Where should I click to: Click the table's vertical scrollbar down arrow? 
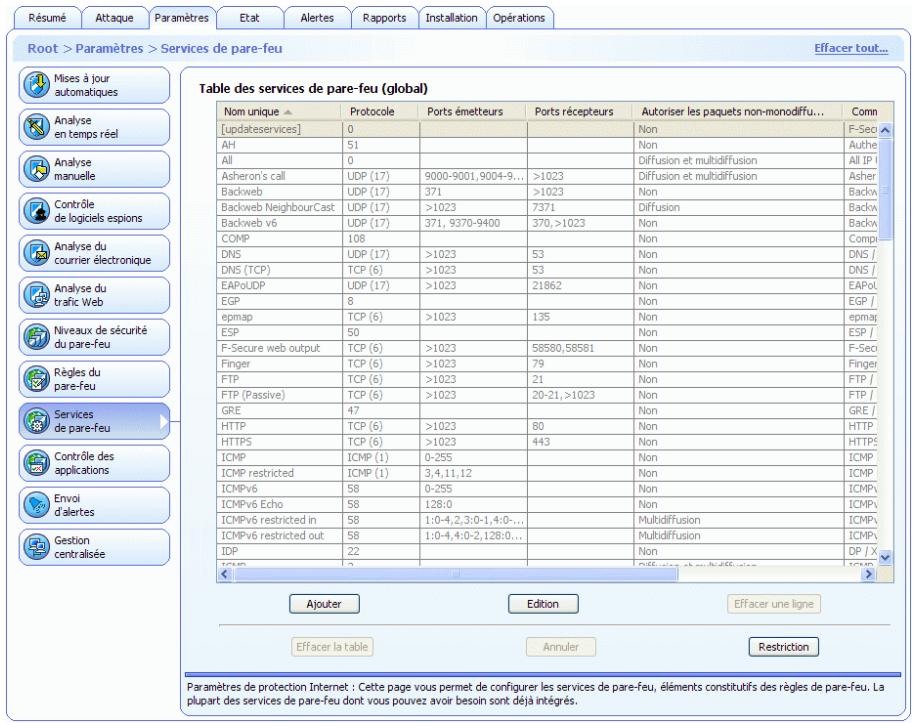point(885,557)
